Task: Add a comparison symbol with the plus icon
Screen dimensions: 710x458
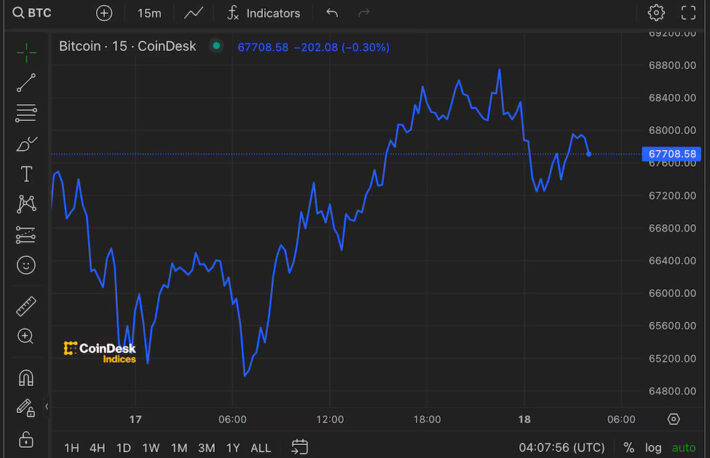Action: click(104, 13)
